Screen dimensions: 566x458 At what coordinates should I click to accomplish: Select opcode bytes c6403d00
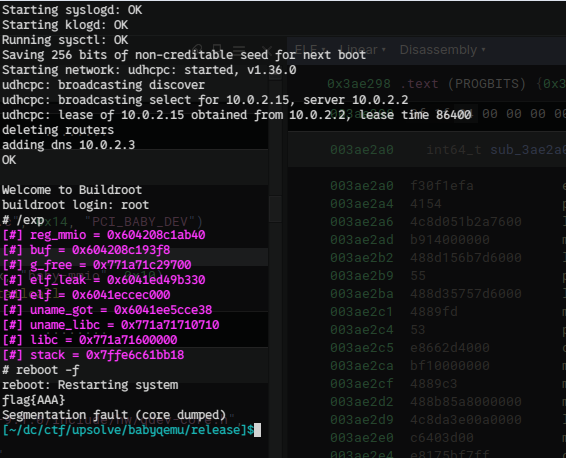tap(442, 438)
